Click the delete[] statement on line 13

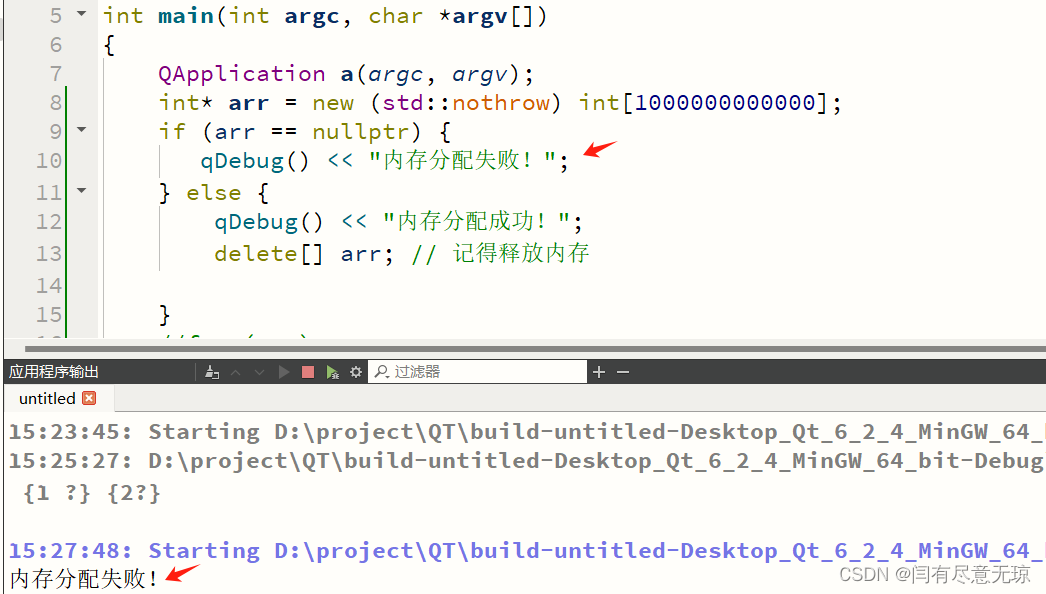point(304,254)
